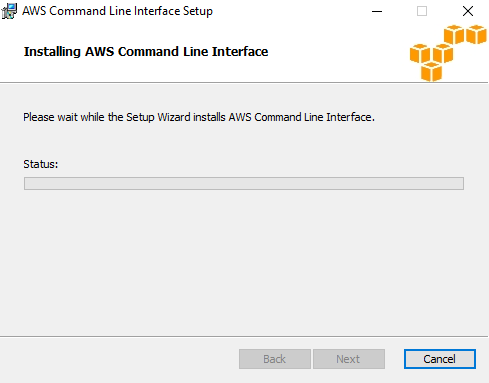Close the AWS Command Line Interface Setup window
This screenshot has height=383, width=489.
point(468,11)
